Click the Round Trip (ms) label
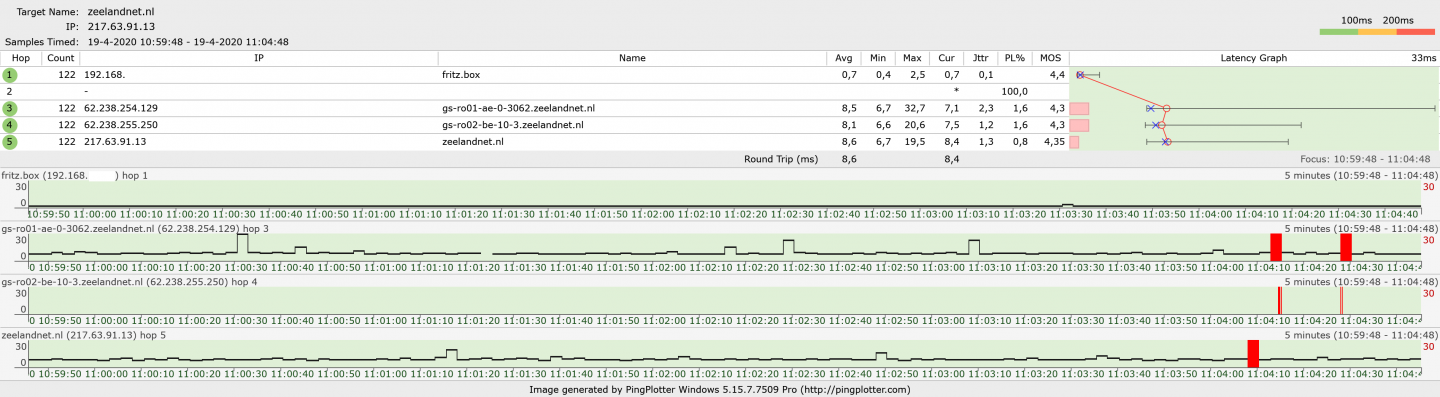 [x=781, y=159]
